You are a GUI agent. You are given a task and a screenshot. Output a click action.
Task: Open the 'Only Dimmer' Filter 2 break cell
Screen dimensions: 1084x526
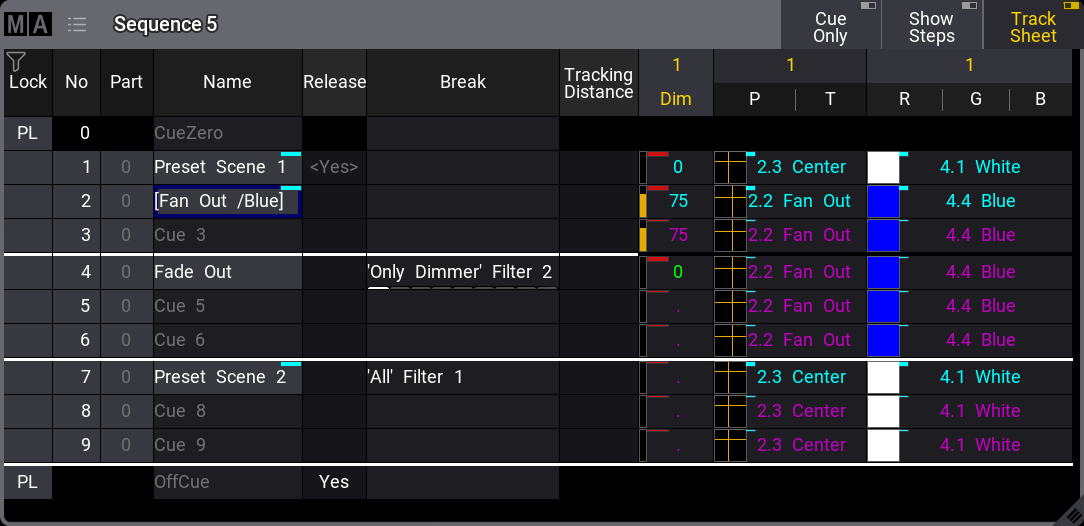point(462,272)
